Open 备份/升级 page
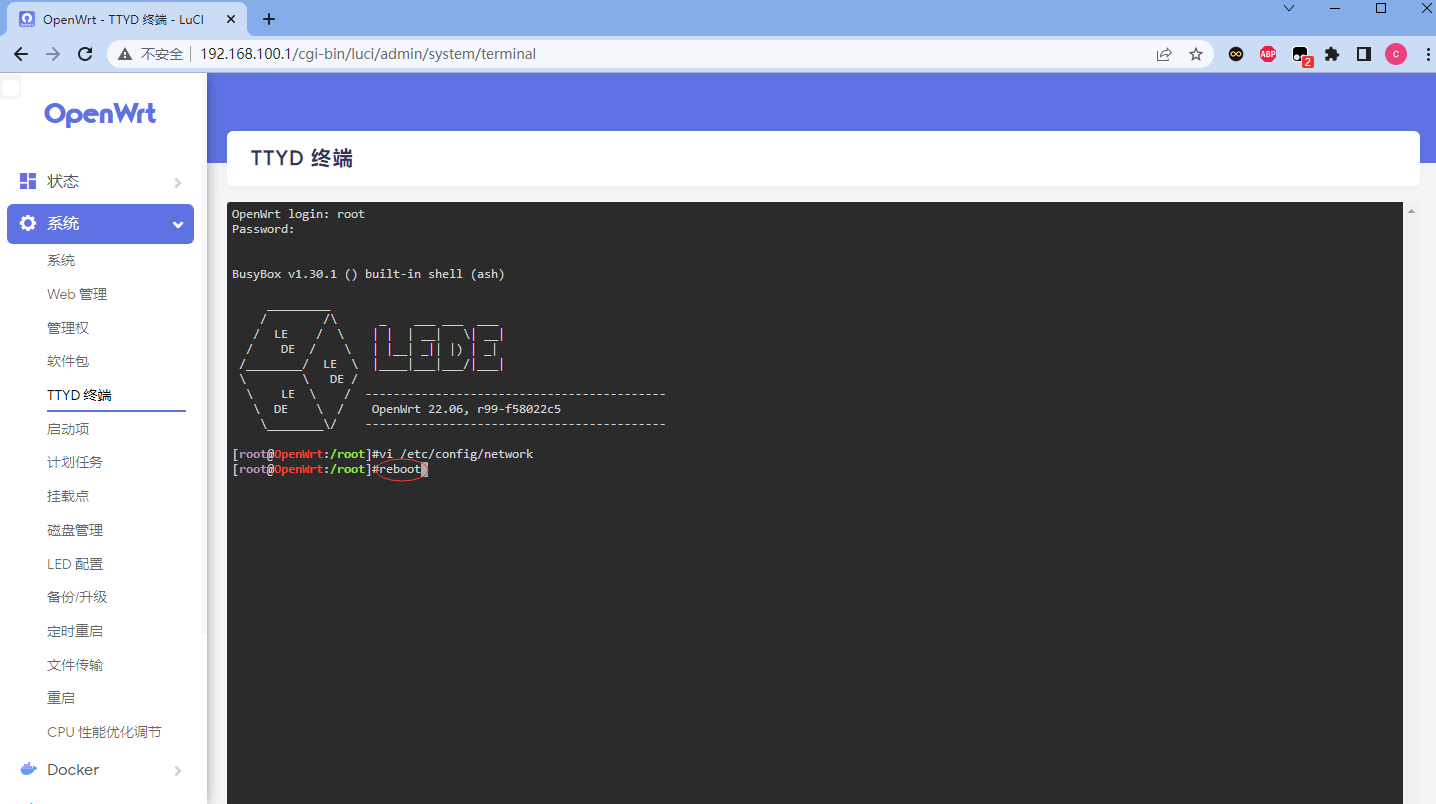This screenshot has height=804, width=1436. pos(77,597)
